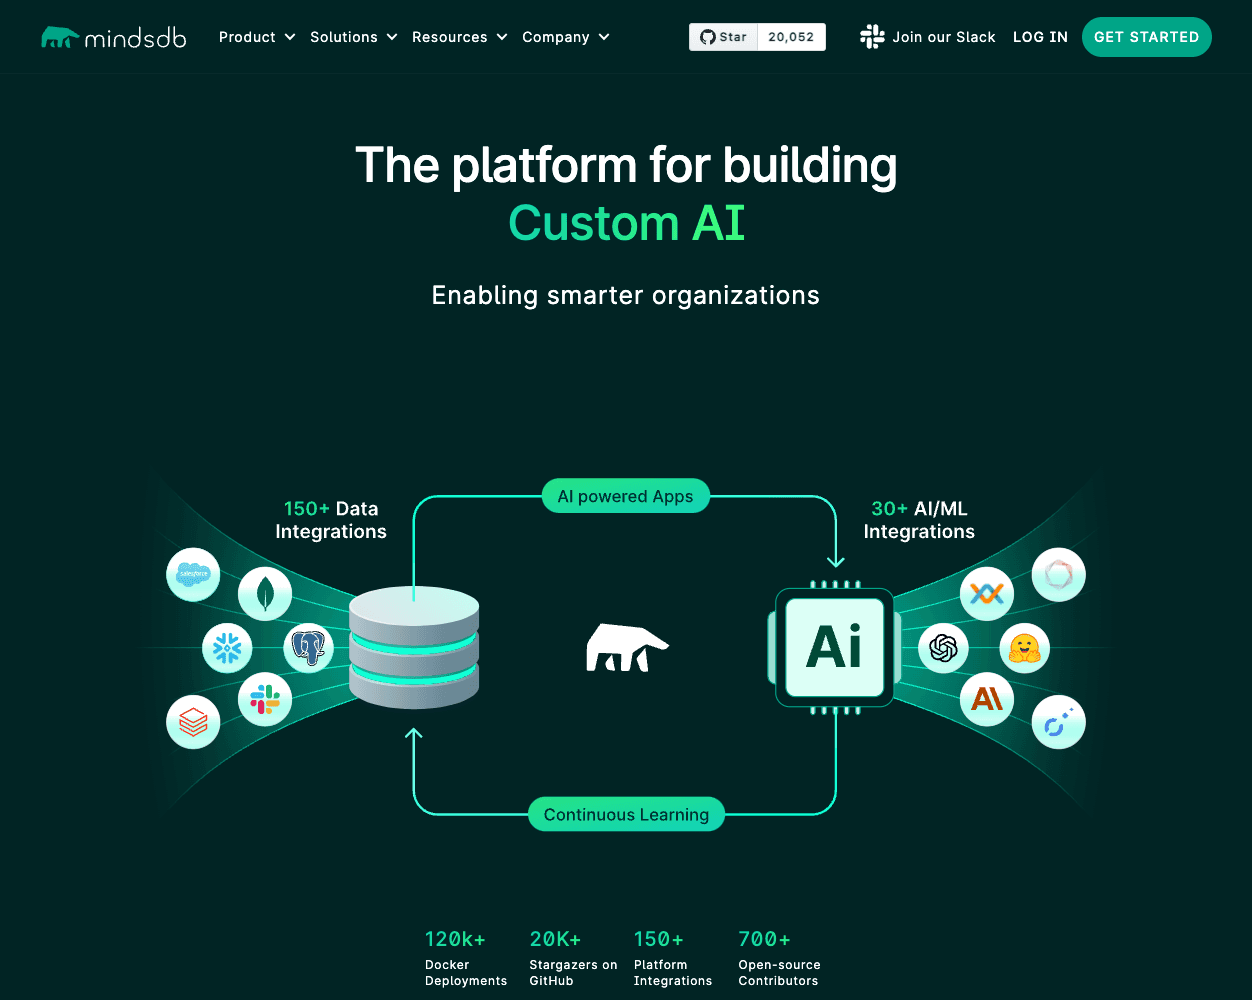Expand the Product dropdown chevron

[290, 37]
